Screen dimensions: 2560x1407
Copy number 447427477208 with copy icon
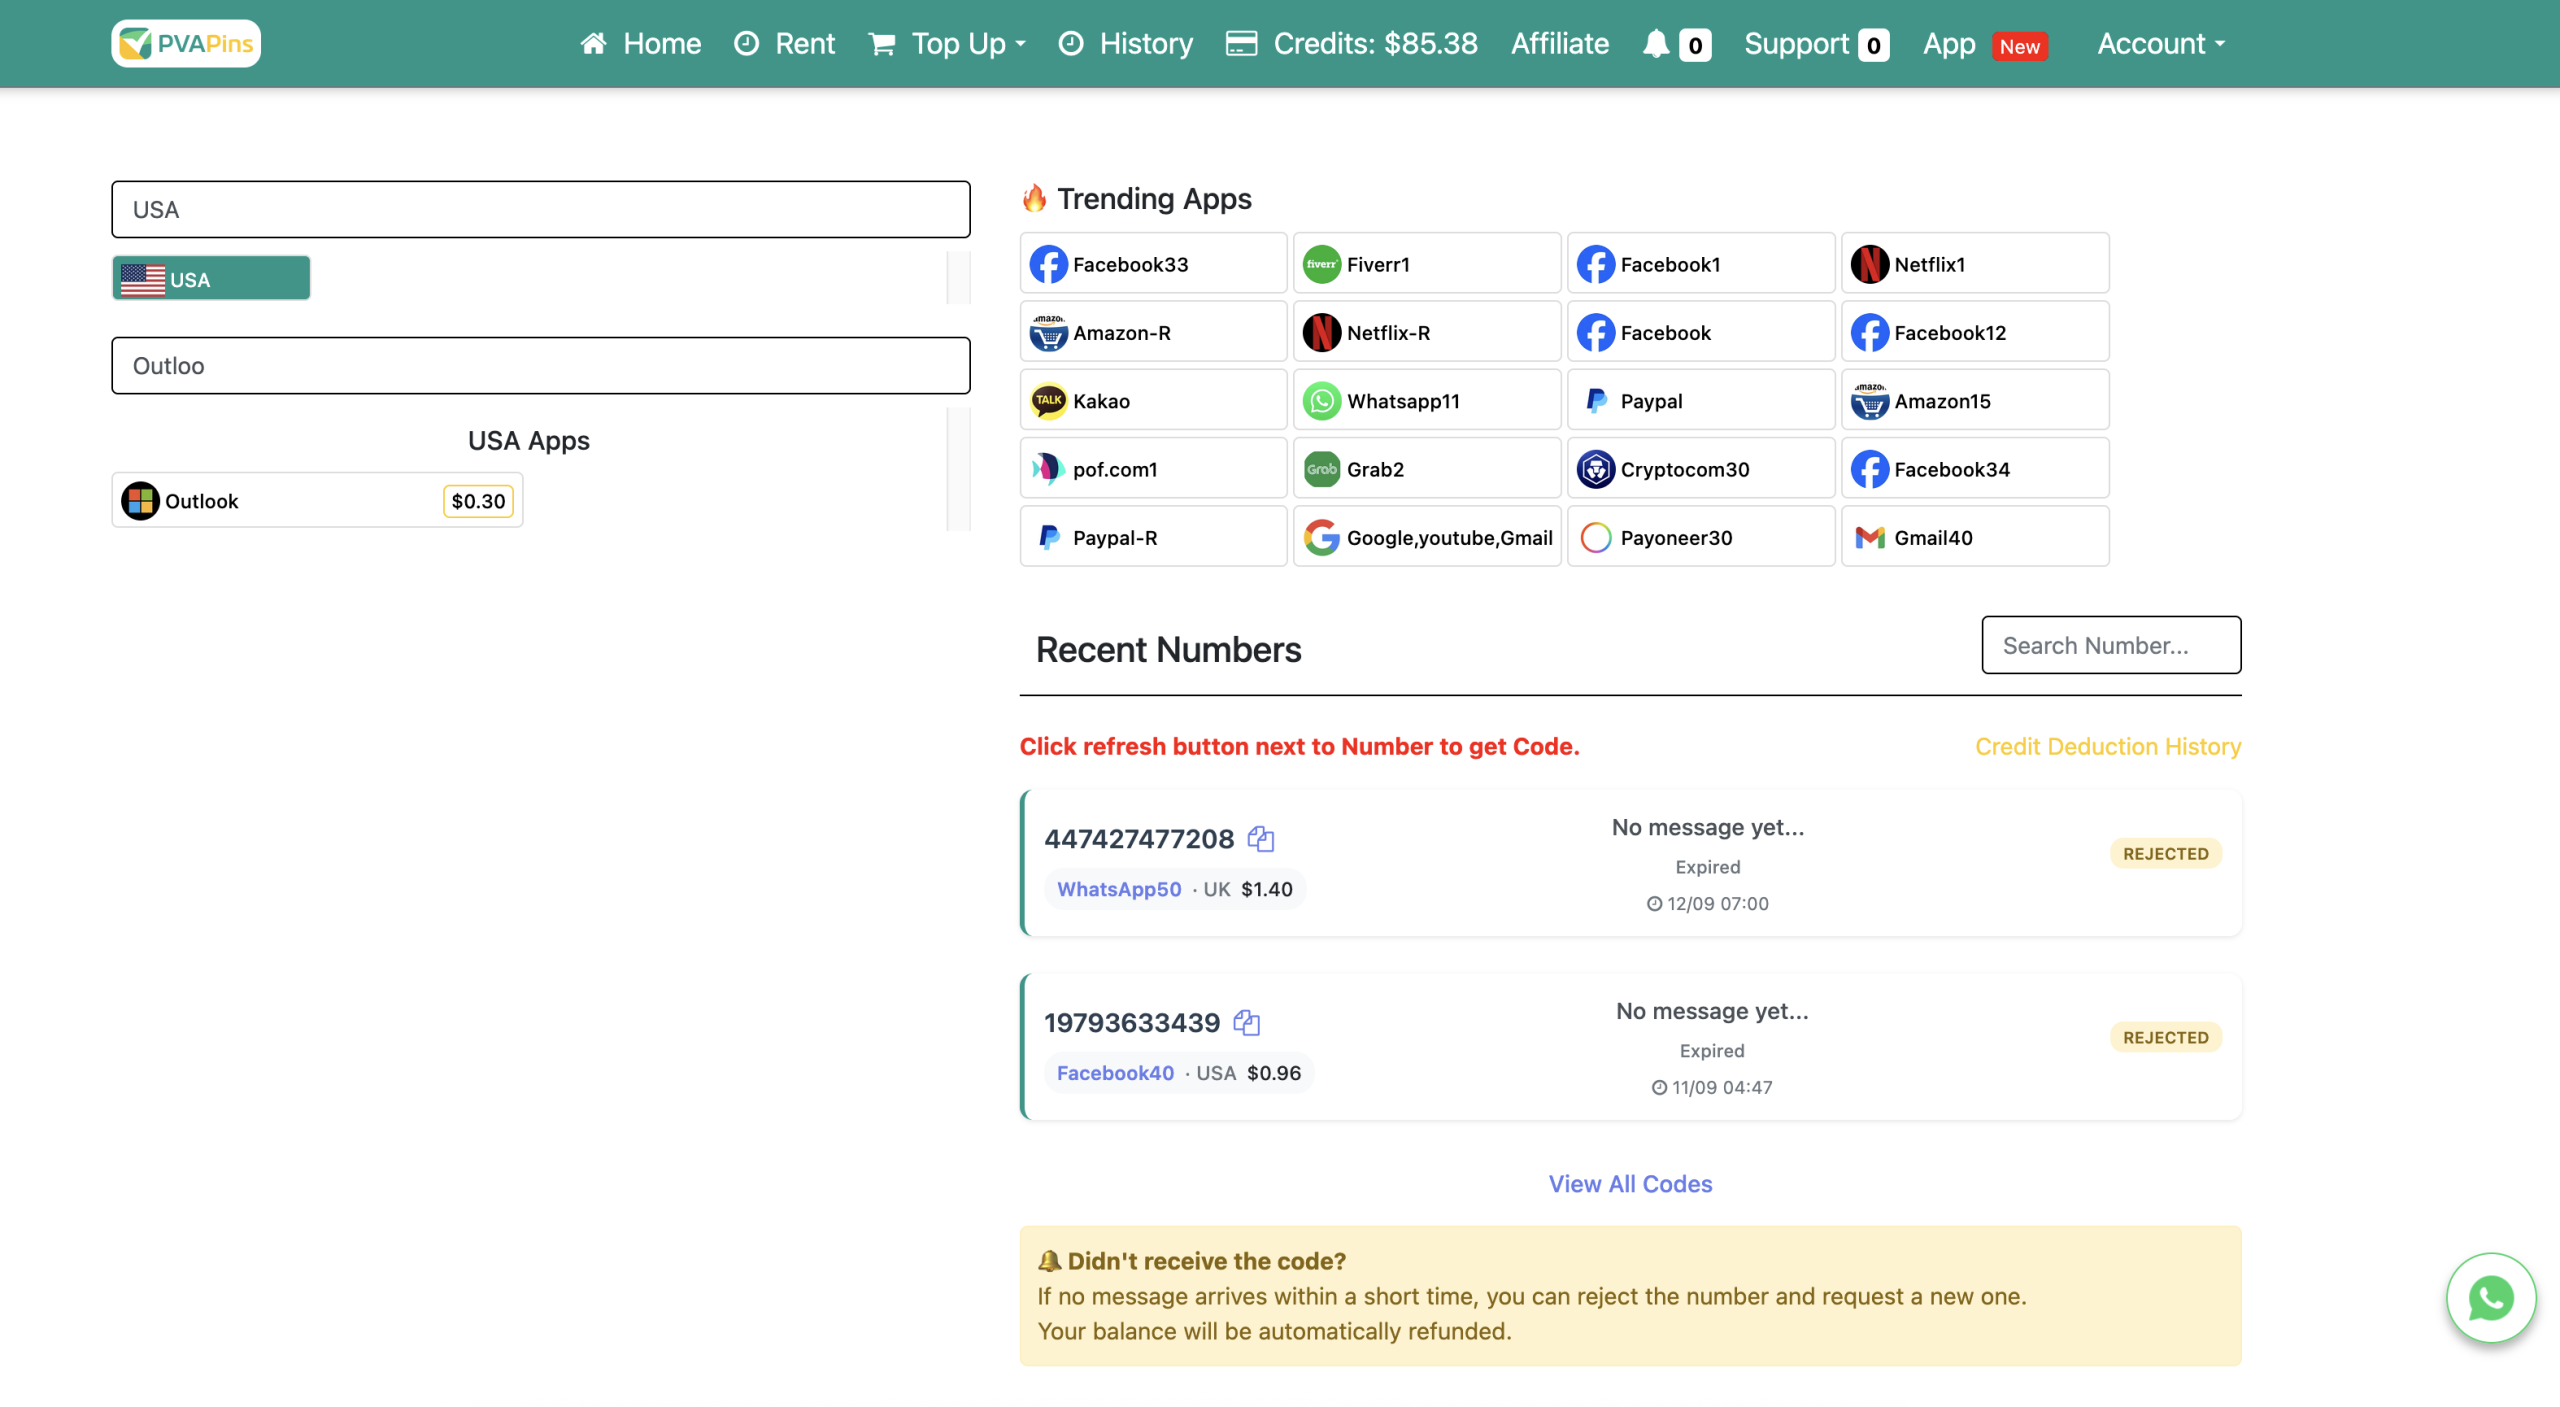1261,838
